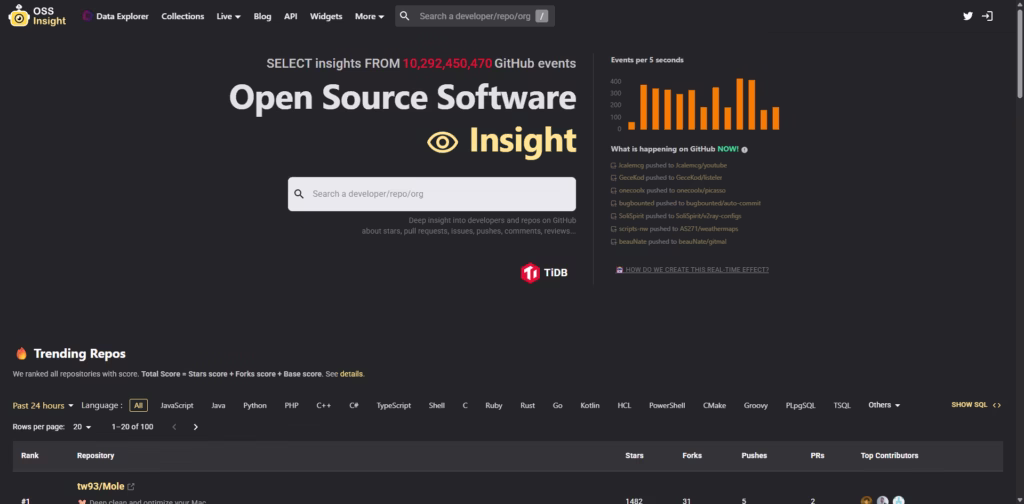Viewport: 1024px width, 504px height.
Task: Open the Rows per page dropdown
Action: click(82, 427)
